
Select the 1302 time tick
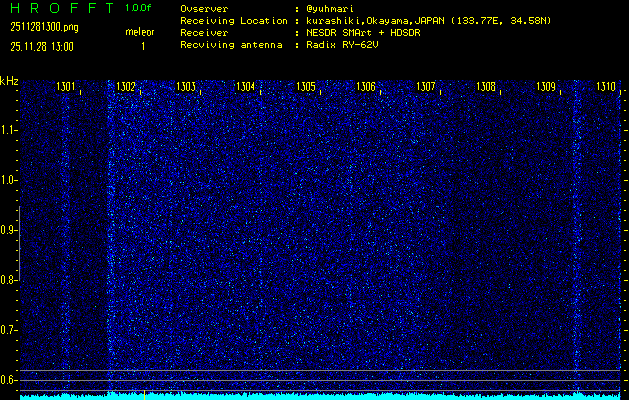click(126, 87)
